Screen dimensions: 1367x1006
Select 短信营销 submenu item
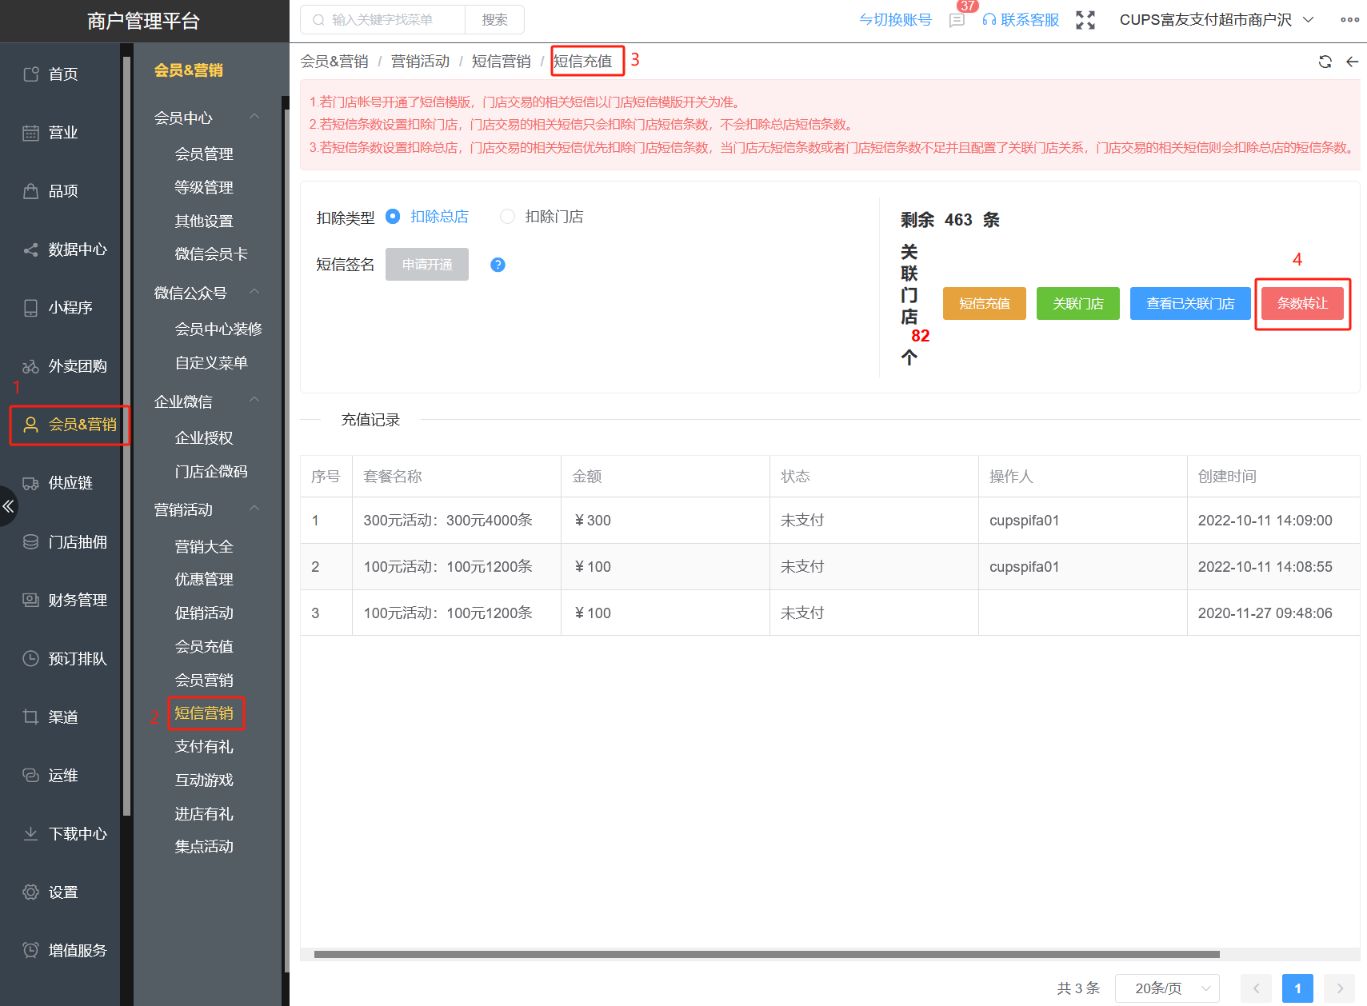point(204,713)
